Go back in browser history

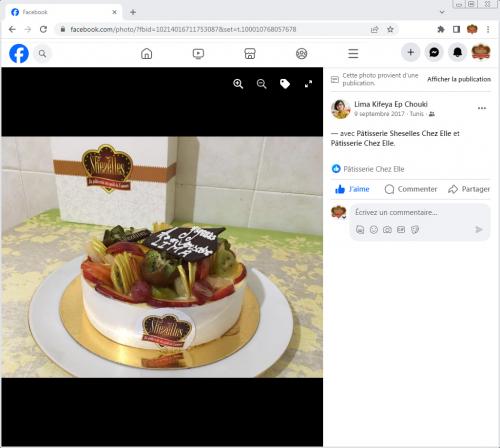coord(12,29)
